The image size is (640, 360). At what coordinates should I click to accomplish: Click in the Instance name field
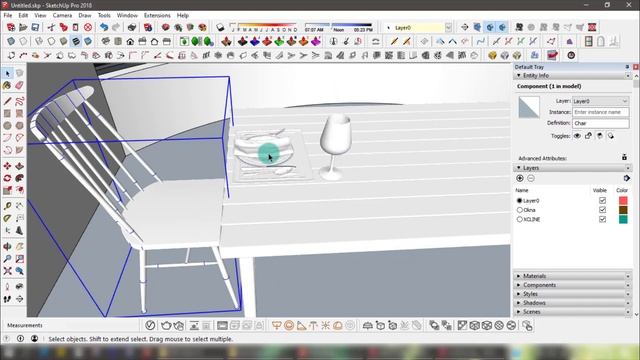pos(600,112)
